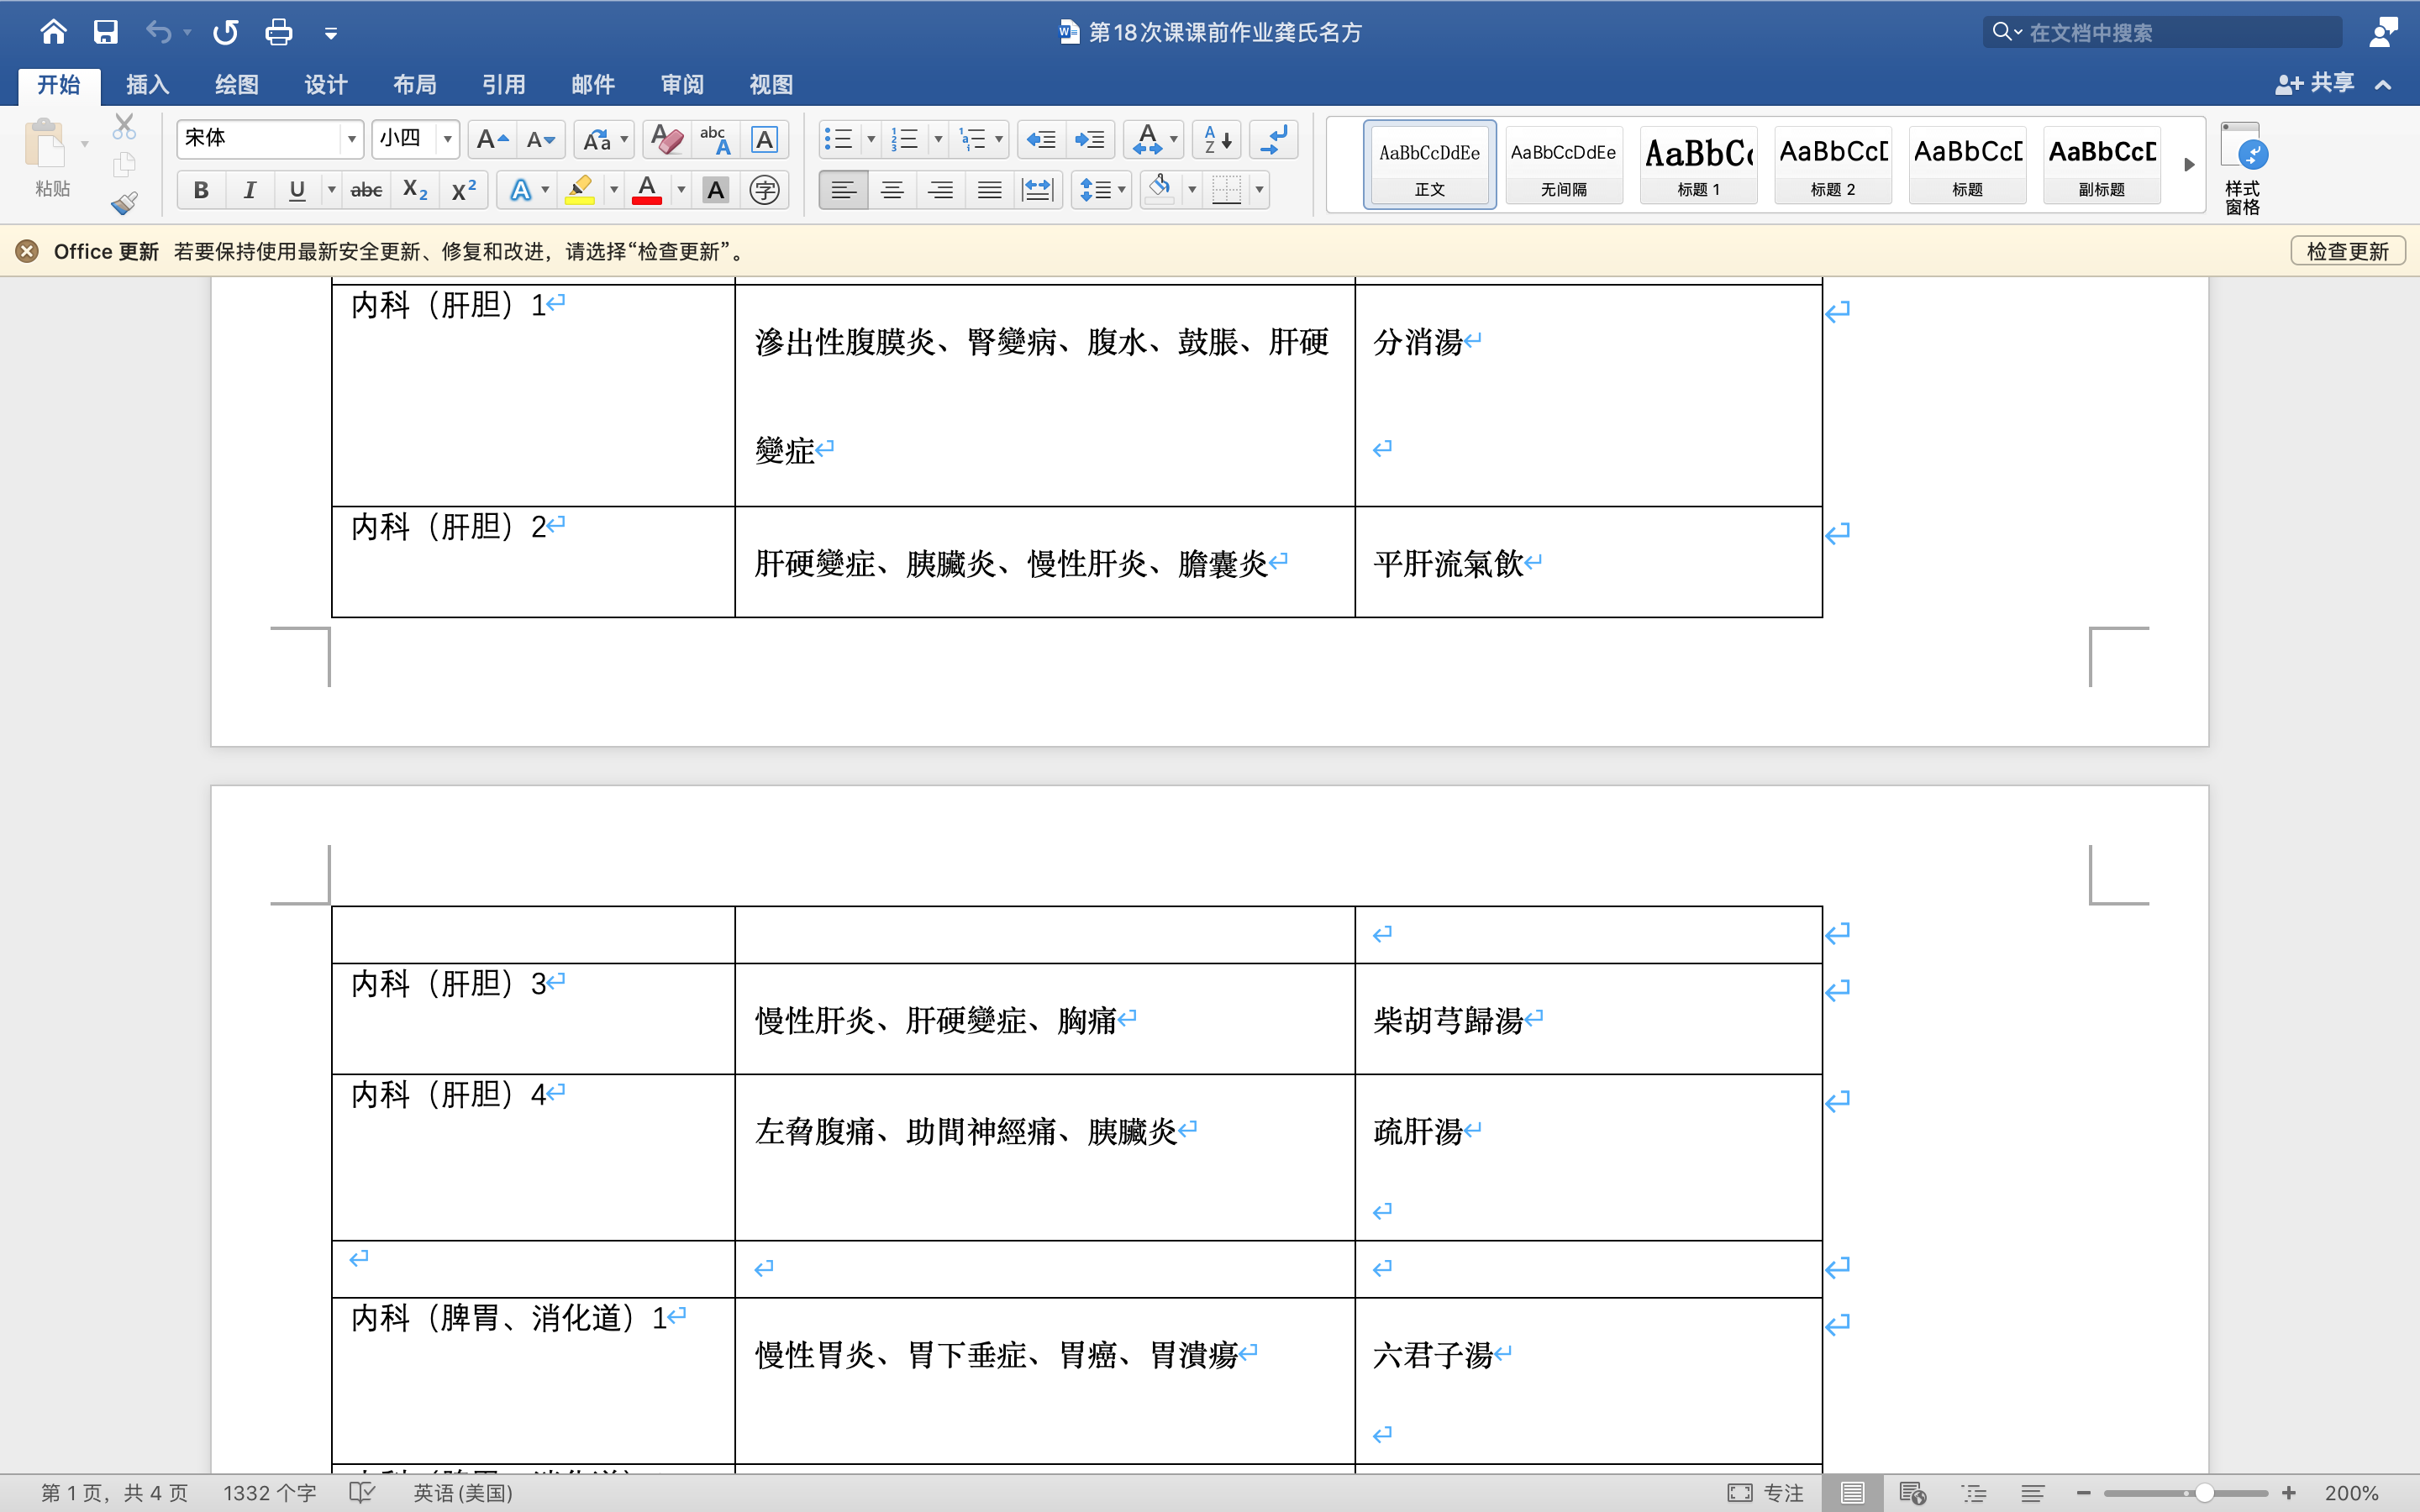Viewport: 2420px width, 1512px height.
Task: Decrease font size with small A
Action: (540, 140)
